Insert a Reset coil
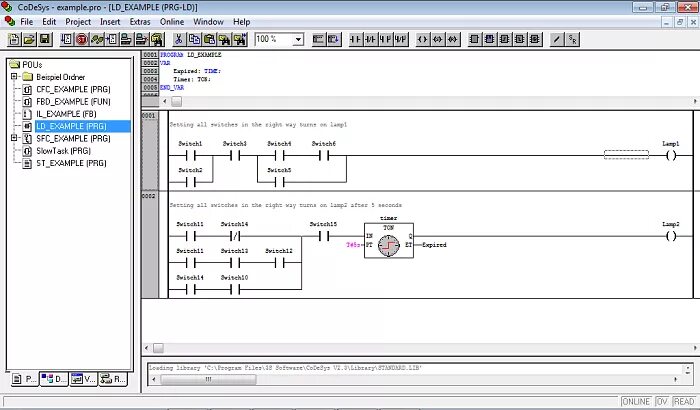This screenshot has width=700, height=410. coord(453,39)
